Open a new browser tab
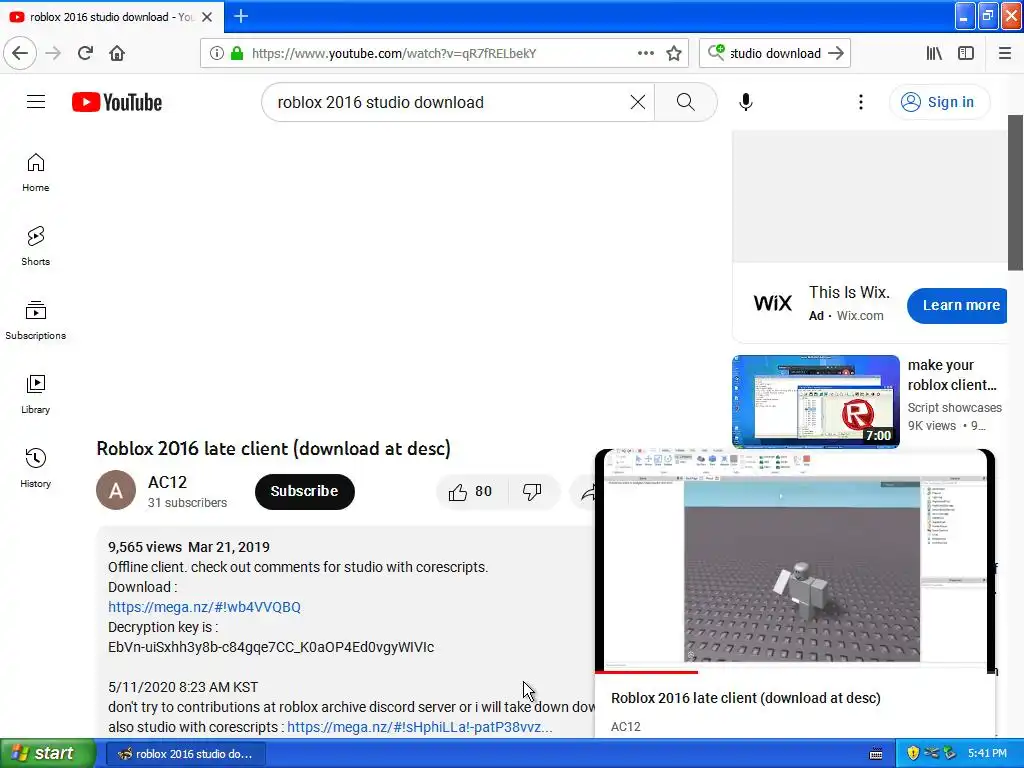This screenshot has width=1024, height=768. (241, 16)
